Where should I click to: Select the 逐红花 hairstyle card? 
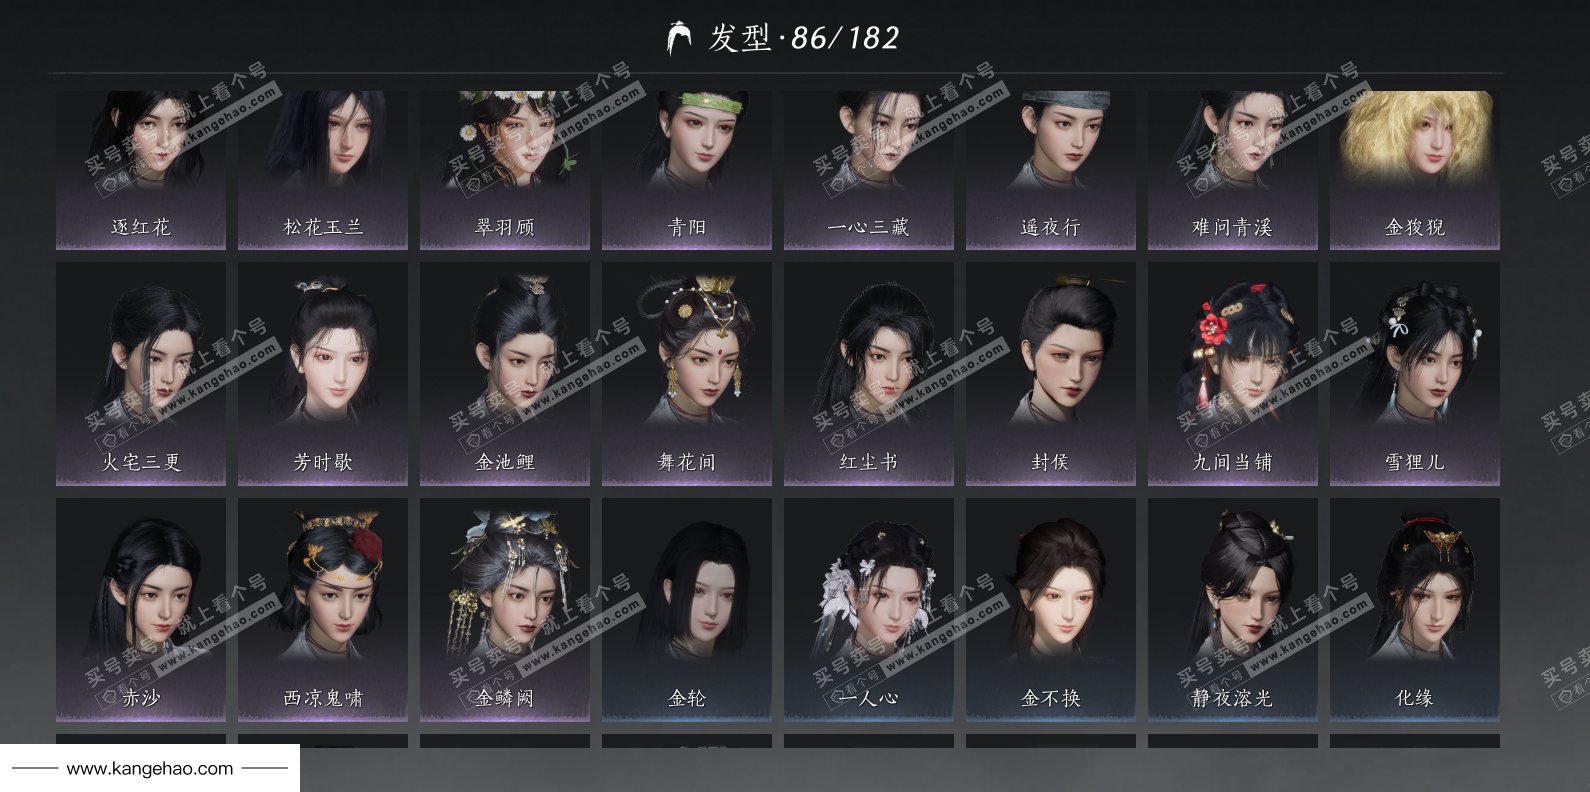(141, 170)
